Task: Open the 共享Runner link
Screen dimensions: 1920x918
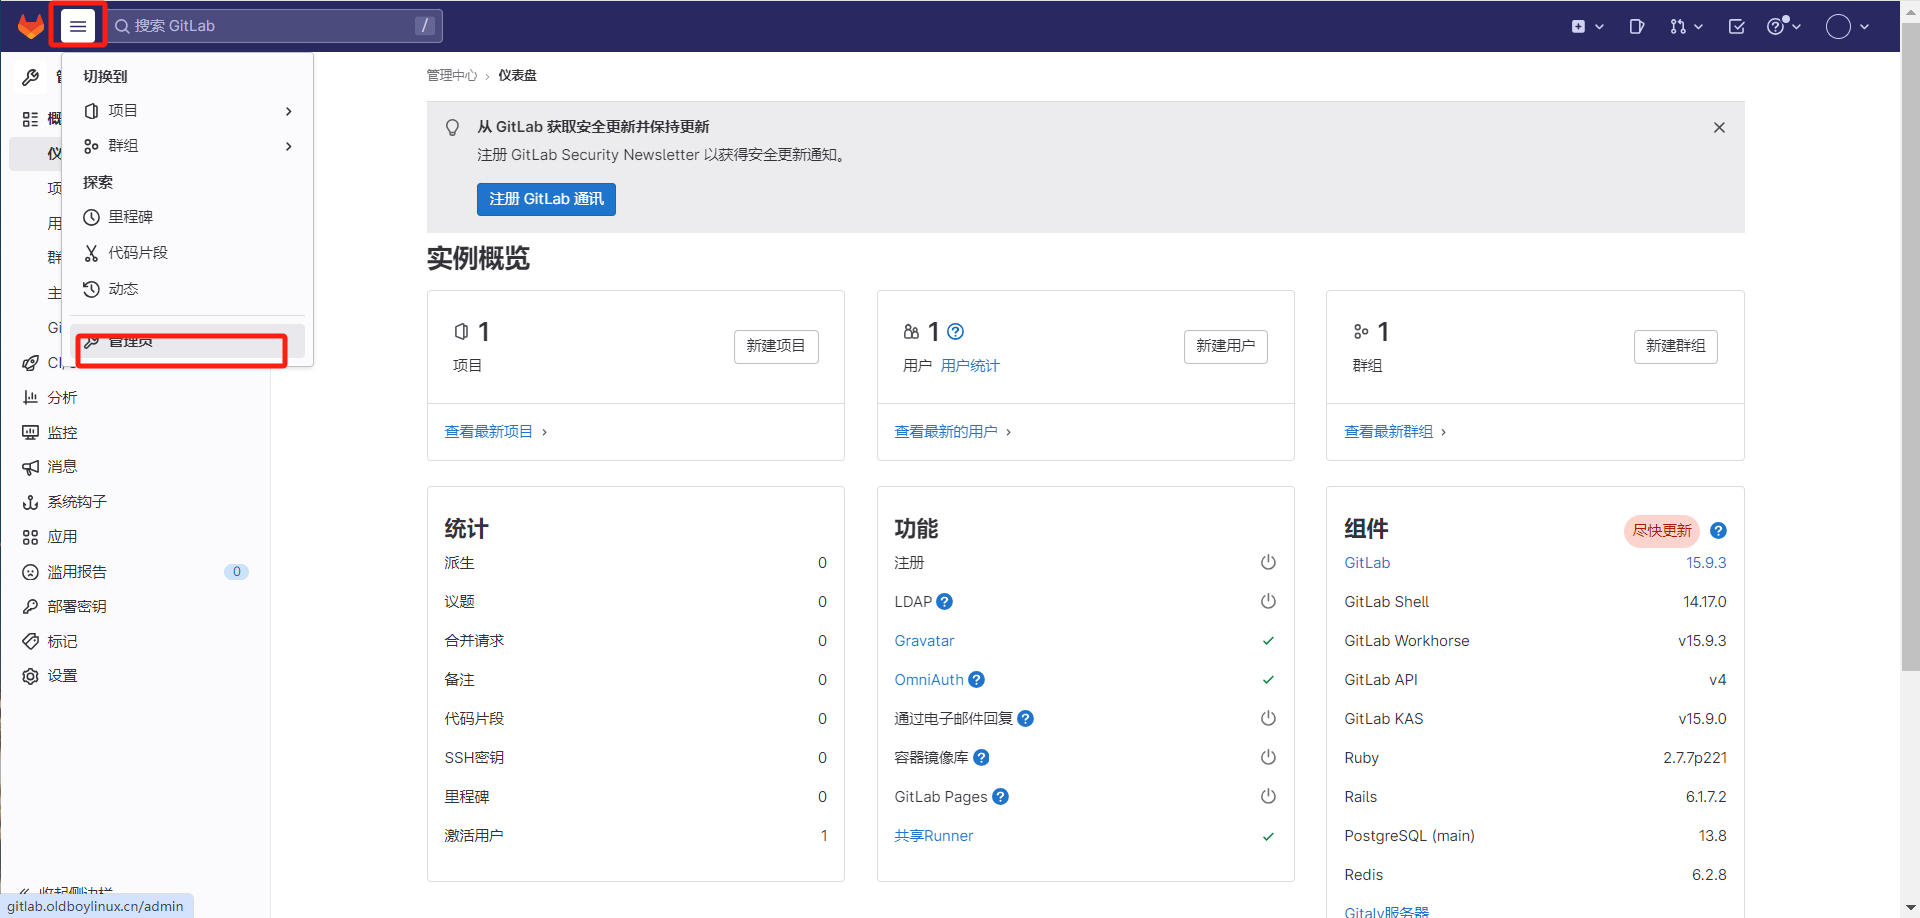Action: pyautogui.click(x=934, y=836)
